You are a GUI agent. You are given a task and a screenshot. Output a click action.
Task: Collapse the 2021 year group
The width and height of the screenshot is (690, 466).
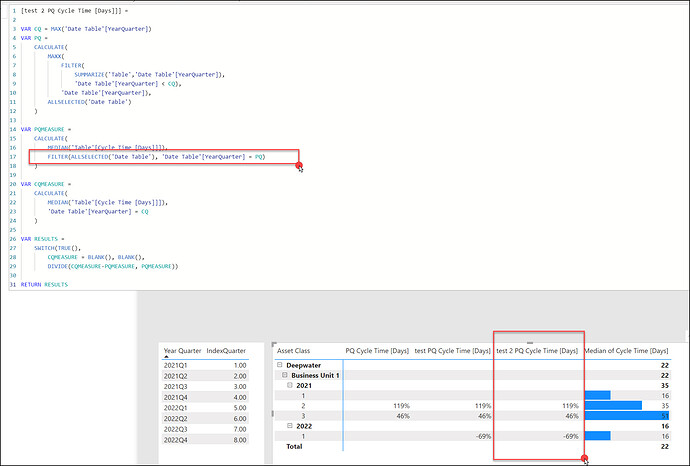pyautogui.click(x=290, y=385)
